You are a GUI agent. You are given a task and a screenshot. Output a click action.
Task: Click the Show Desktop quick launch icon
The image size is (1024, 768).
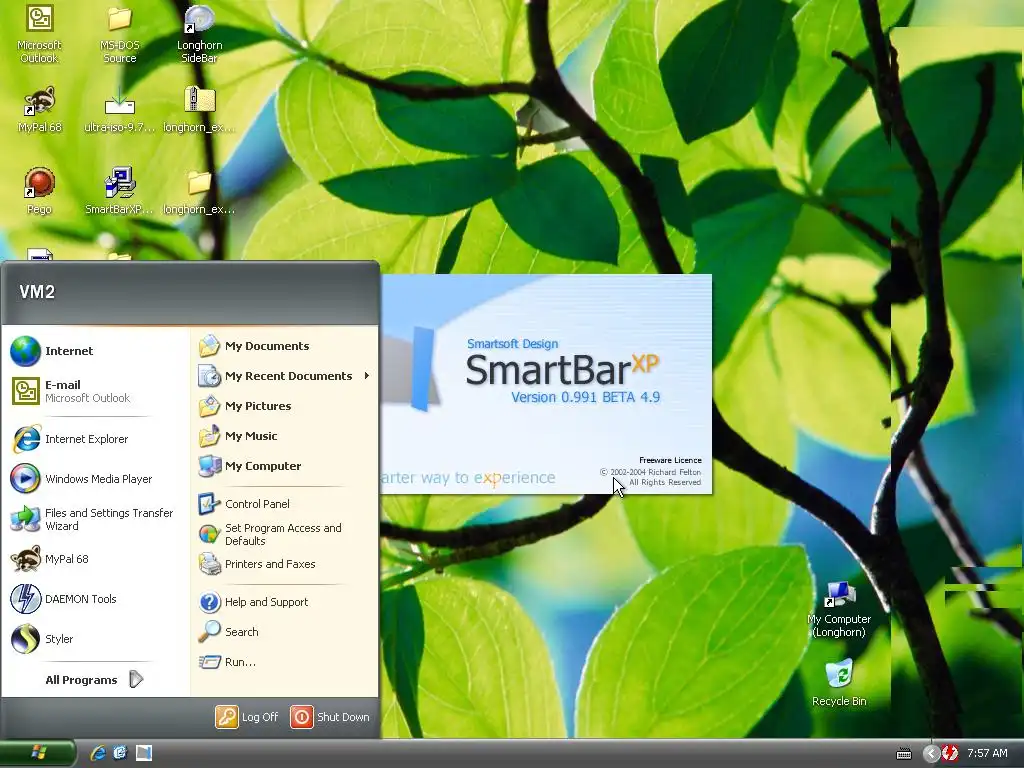pyautogui.click(x=144, y=753)
